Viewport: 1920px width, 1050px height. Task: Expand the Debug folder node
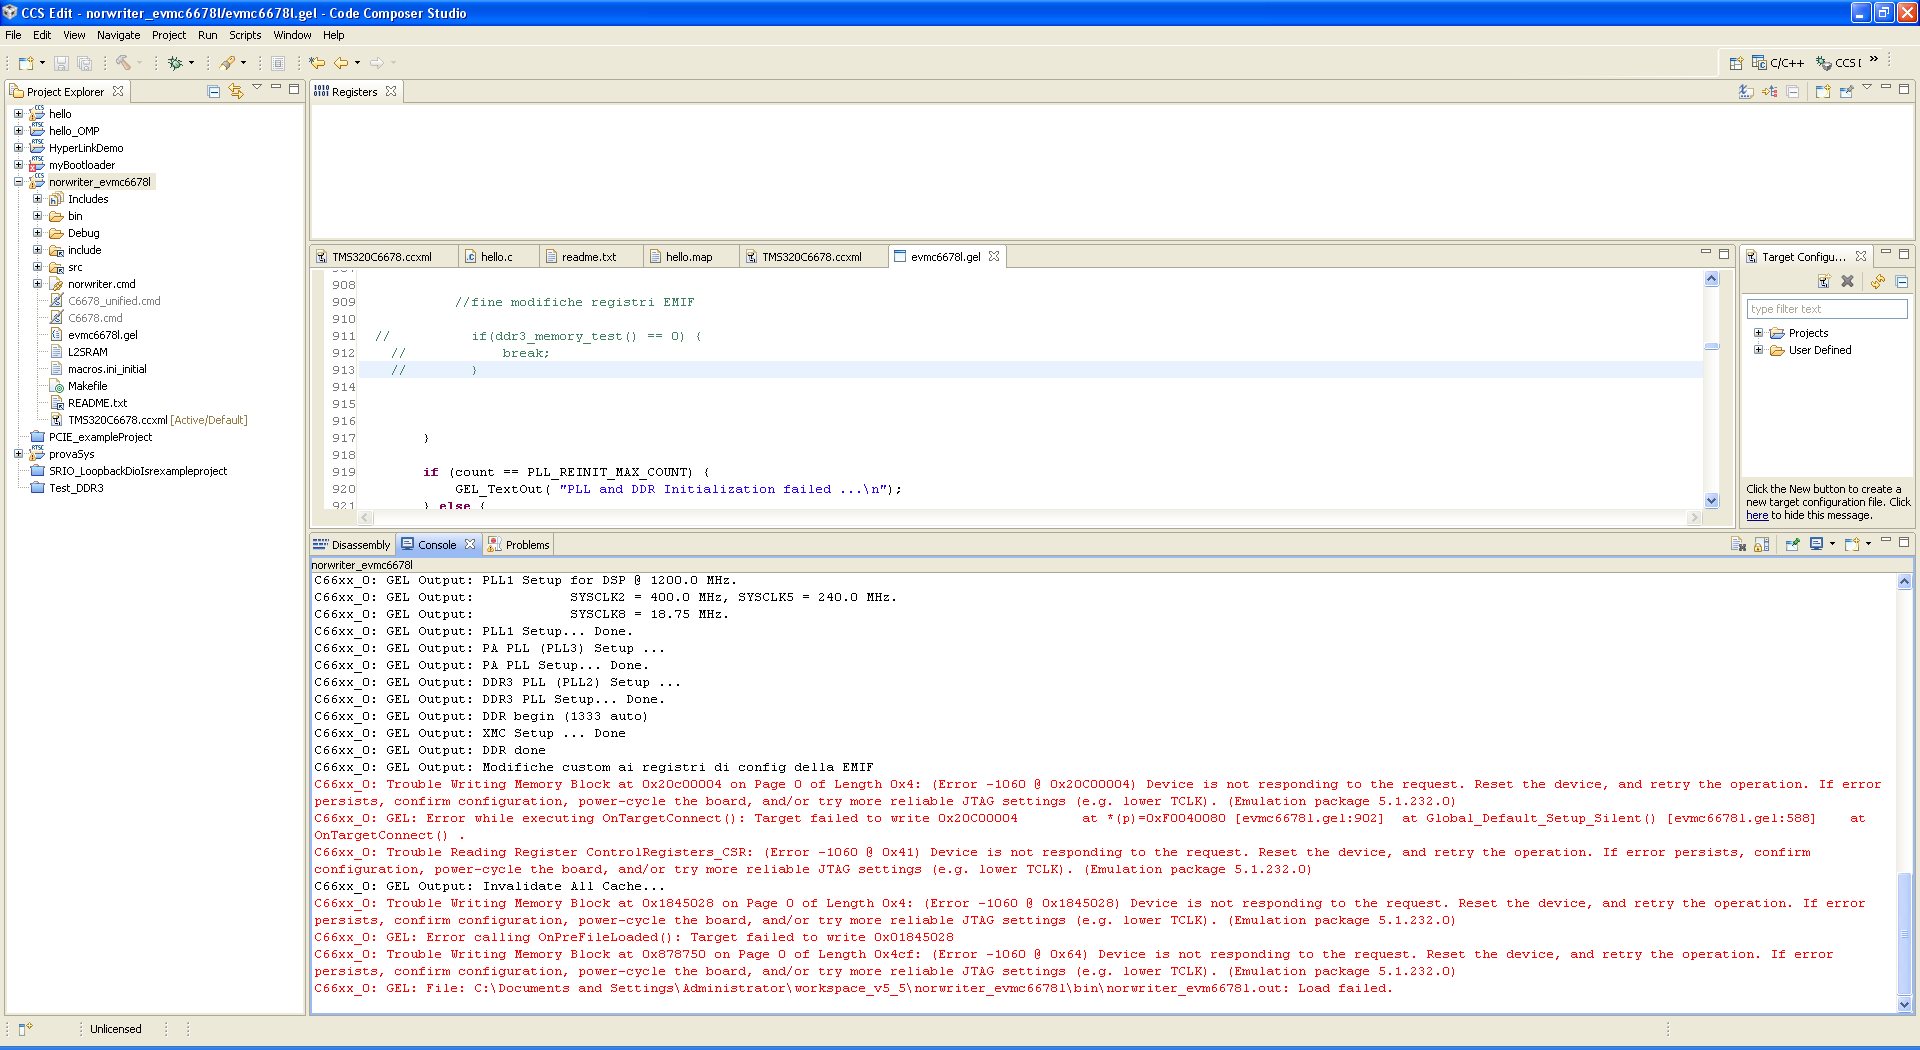(x=37, y=233)
